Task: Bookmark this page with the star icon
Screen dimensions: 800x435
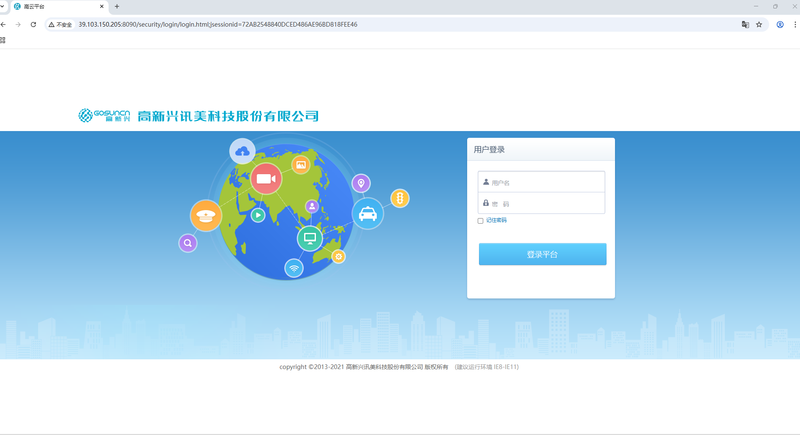Action: 759,25
